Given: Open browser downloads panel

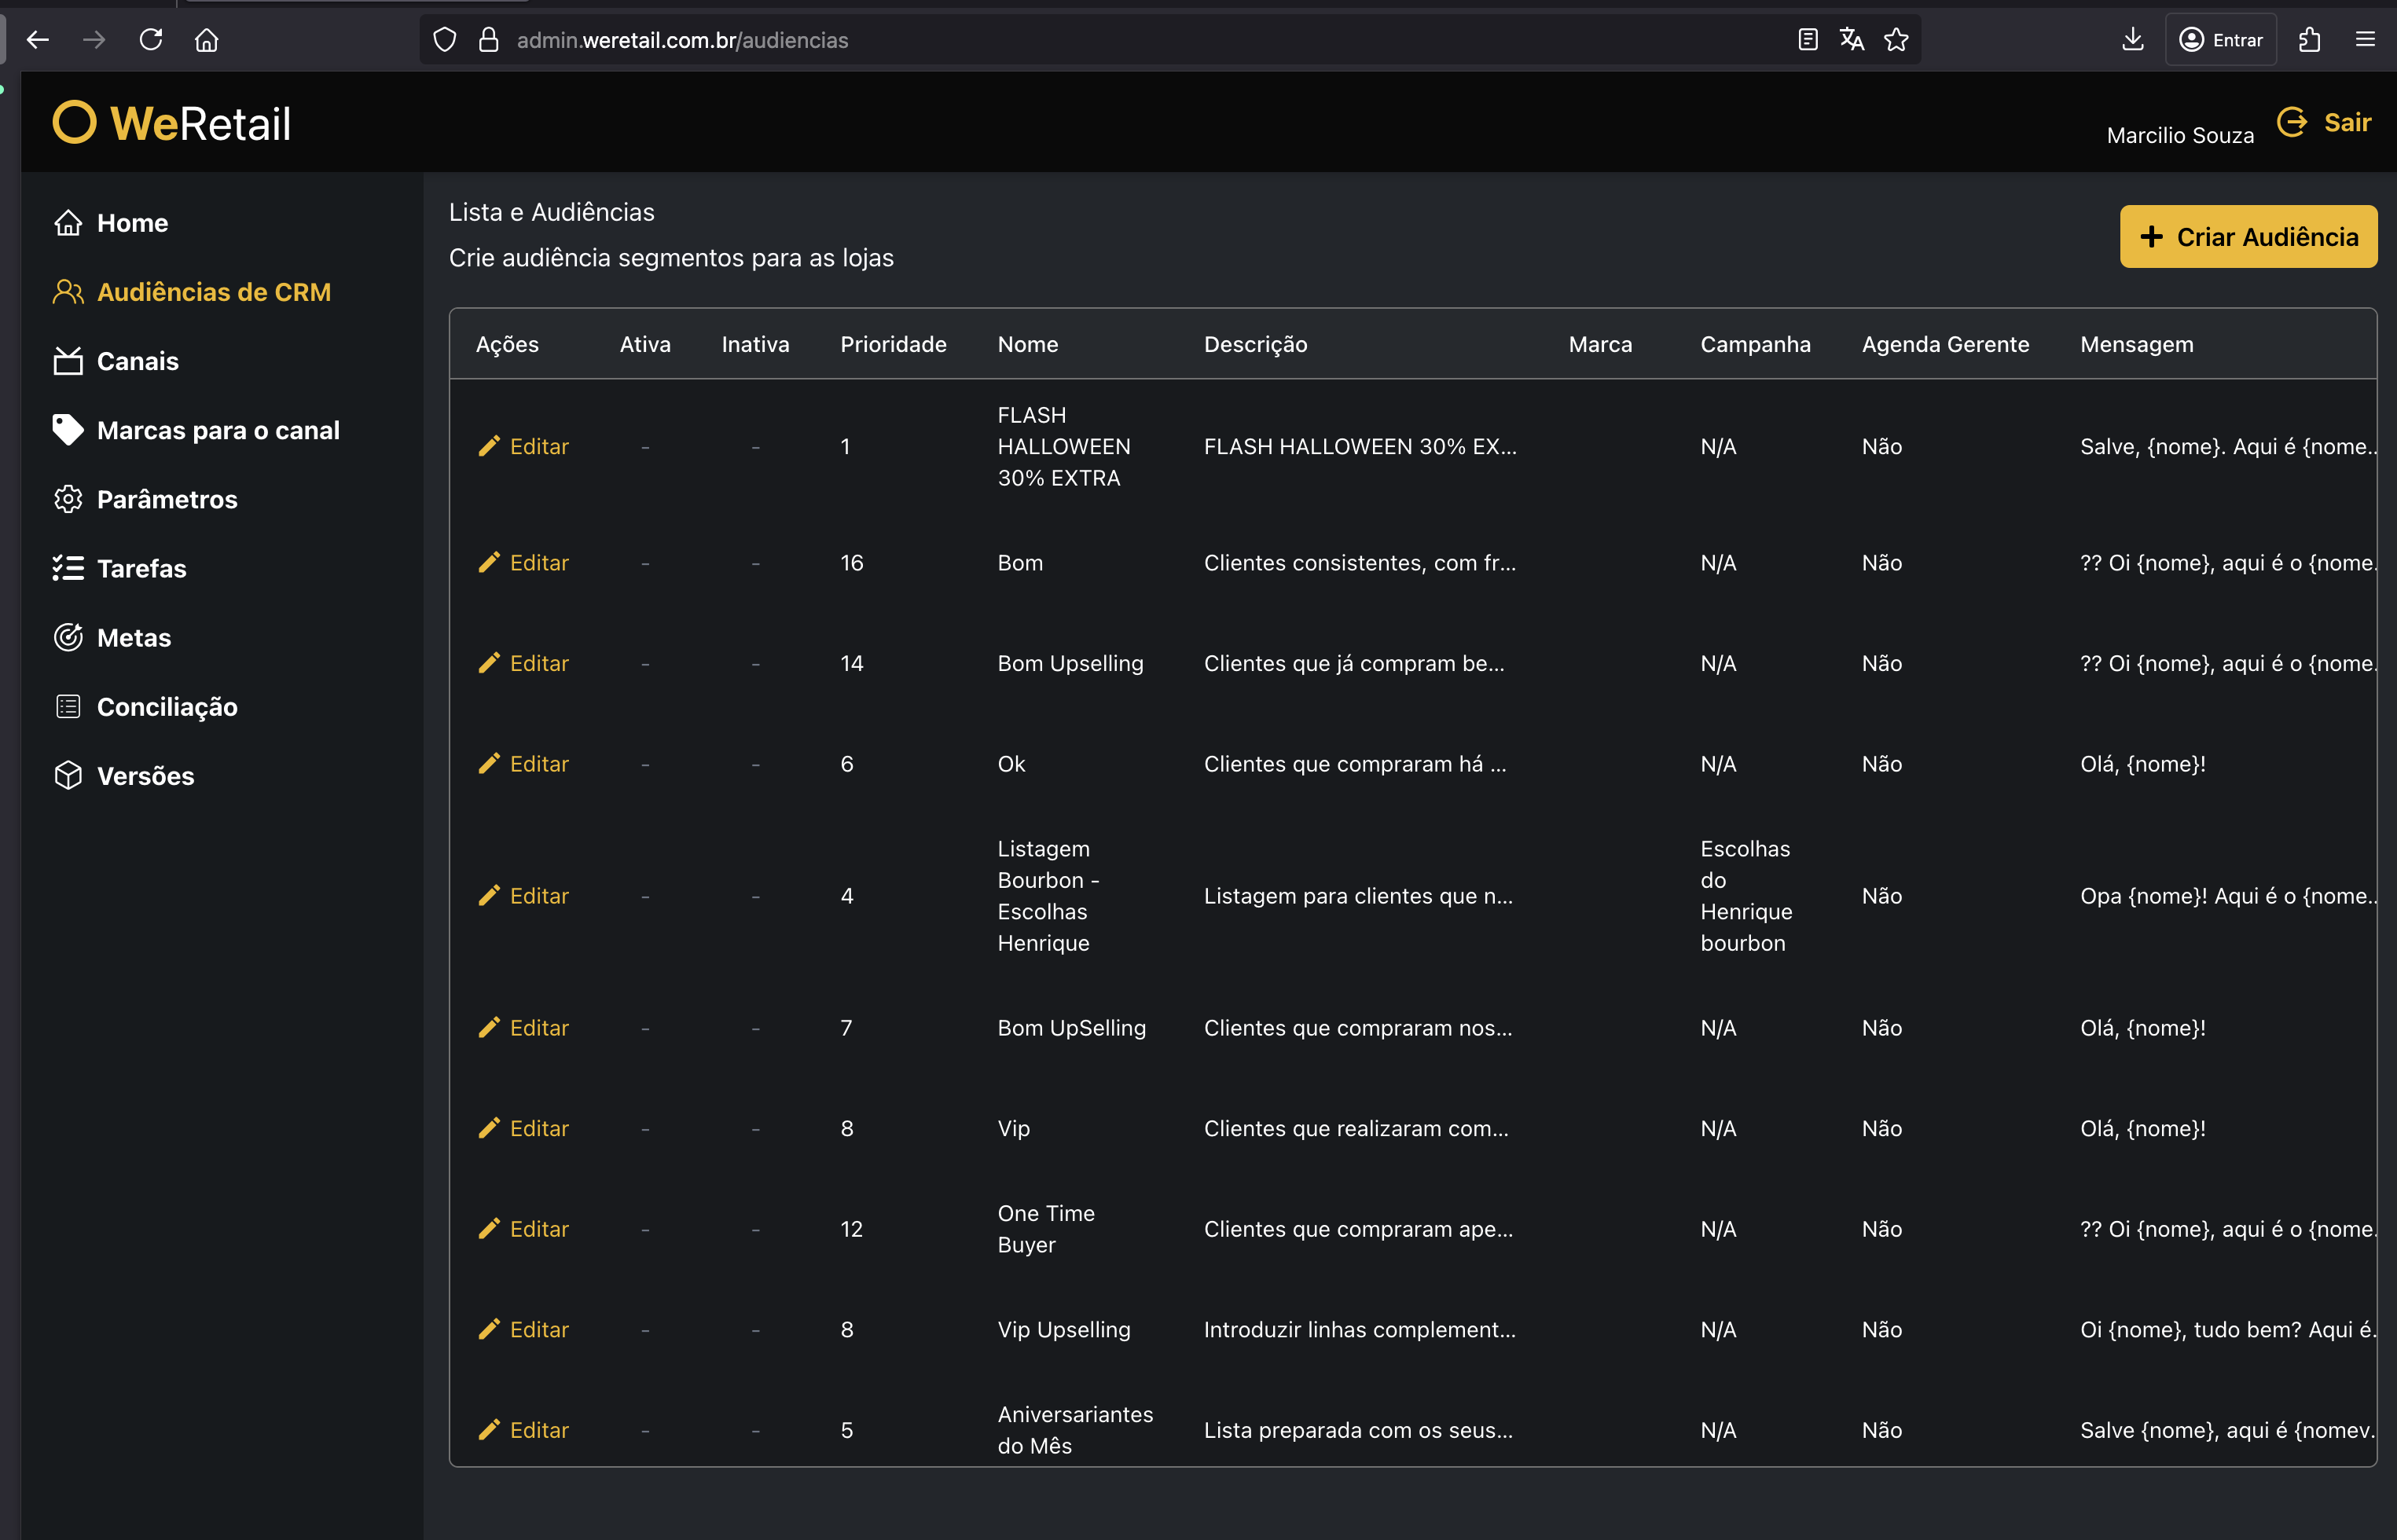Looking at the screenshot, I should coord(2132,40).
